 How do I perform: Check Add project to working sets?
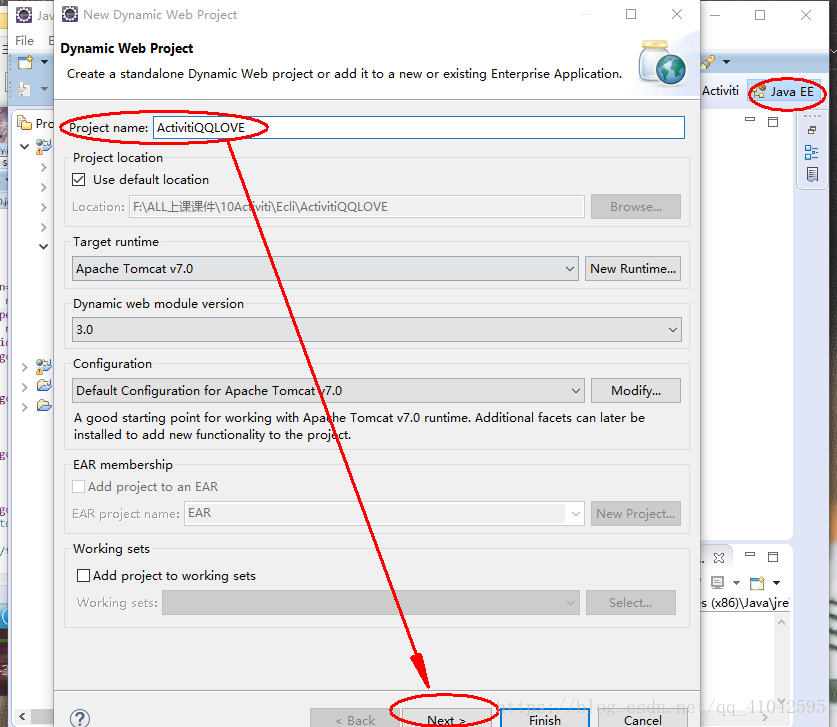(x=83, y=575)
